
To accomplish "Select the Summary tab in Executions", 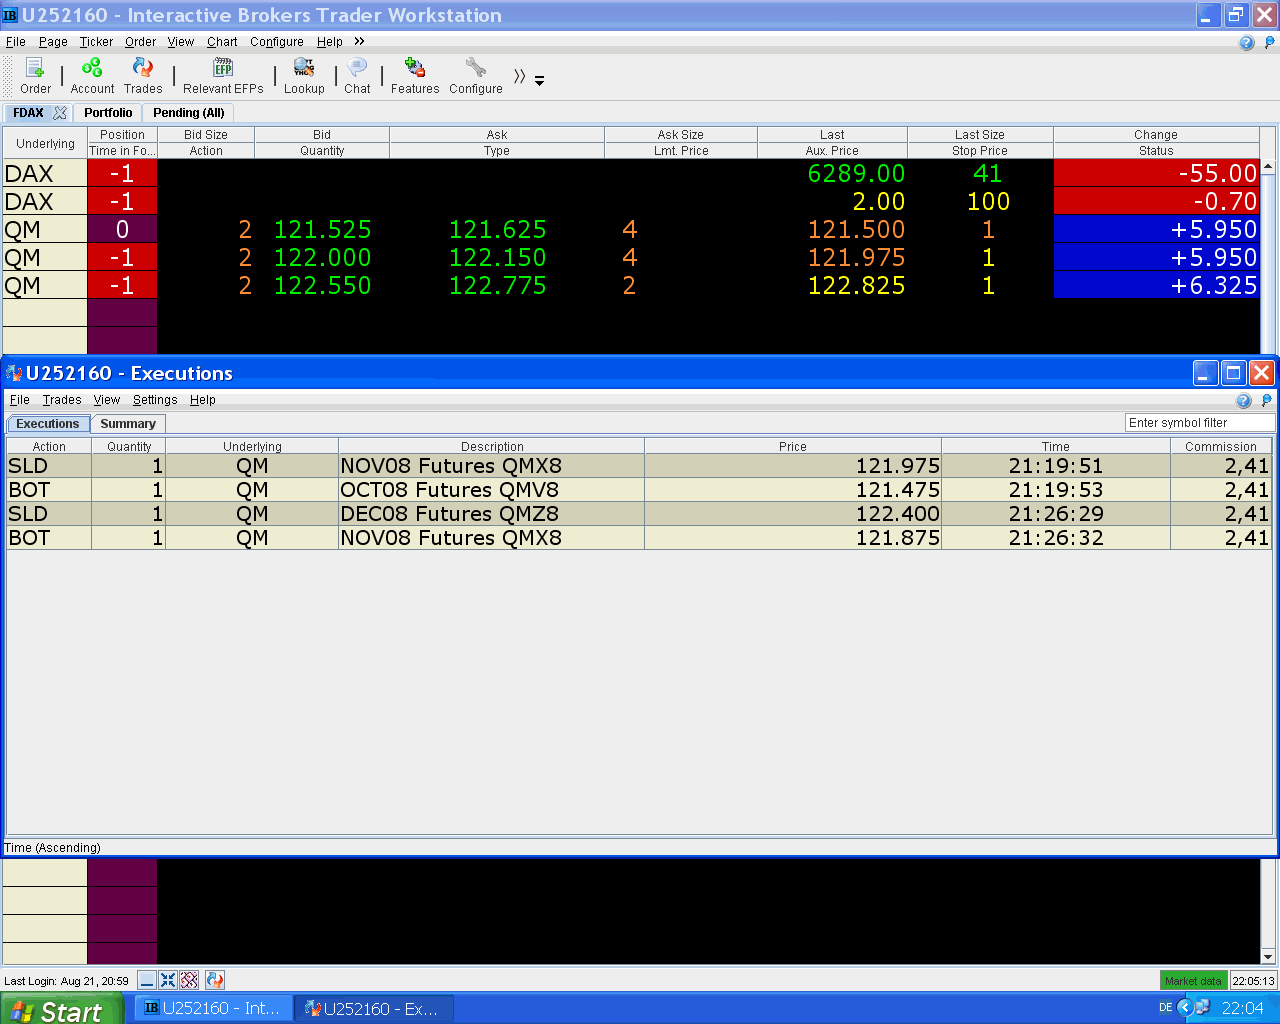I will tap(128, 424).
